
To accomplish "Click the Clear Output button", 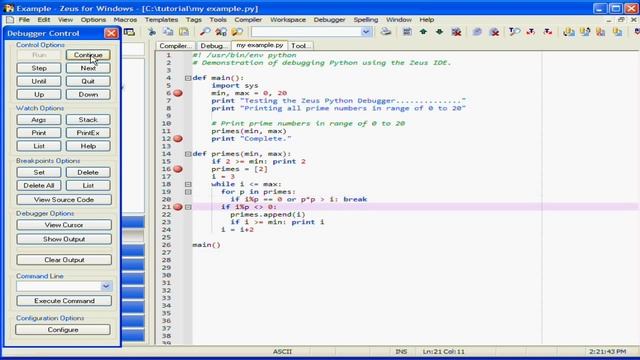I will (64, 260).
